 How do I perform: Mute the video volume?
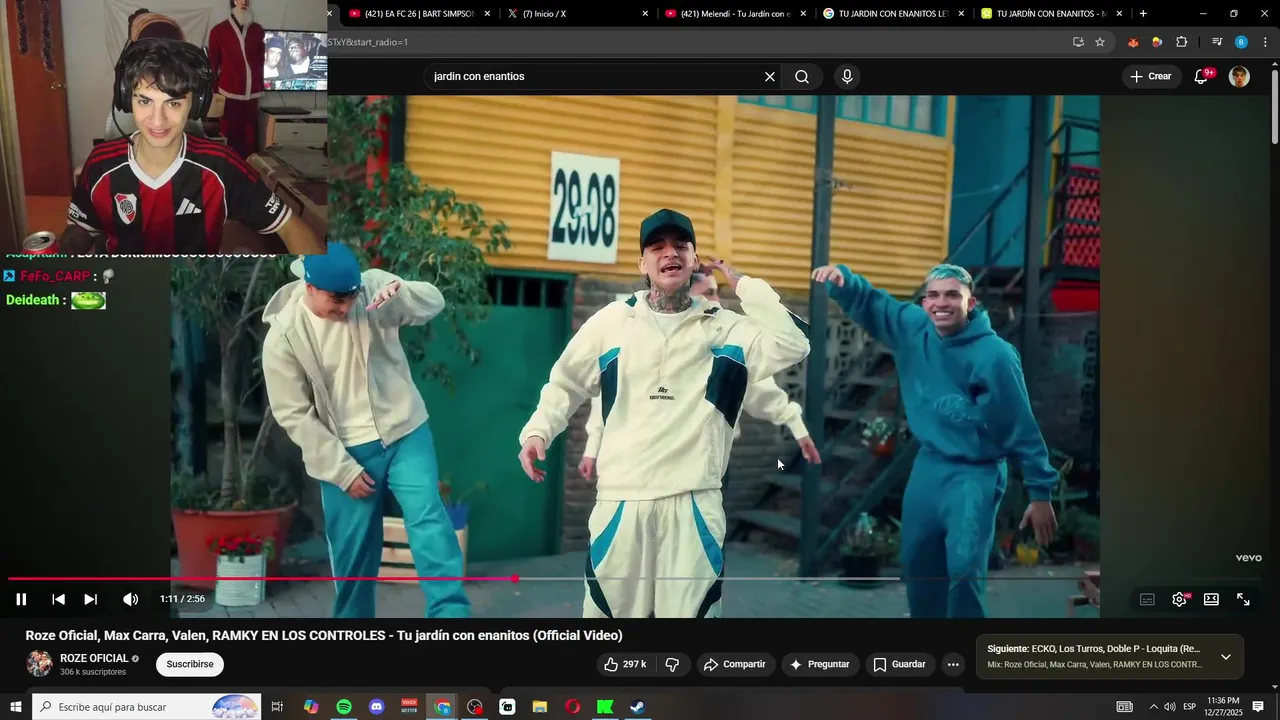130,599
